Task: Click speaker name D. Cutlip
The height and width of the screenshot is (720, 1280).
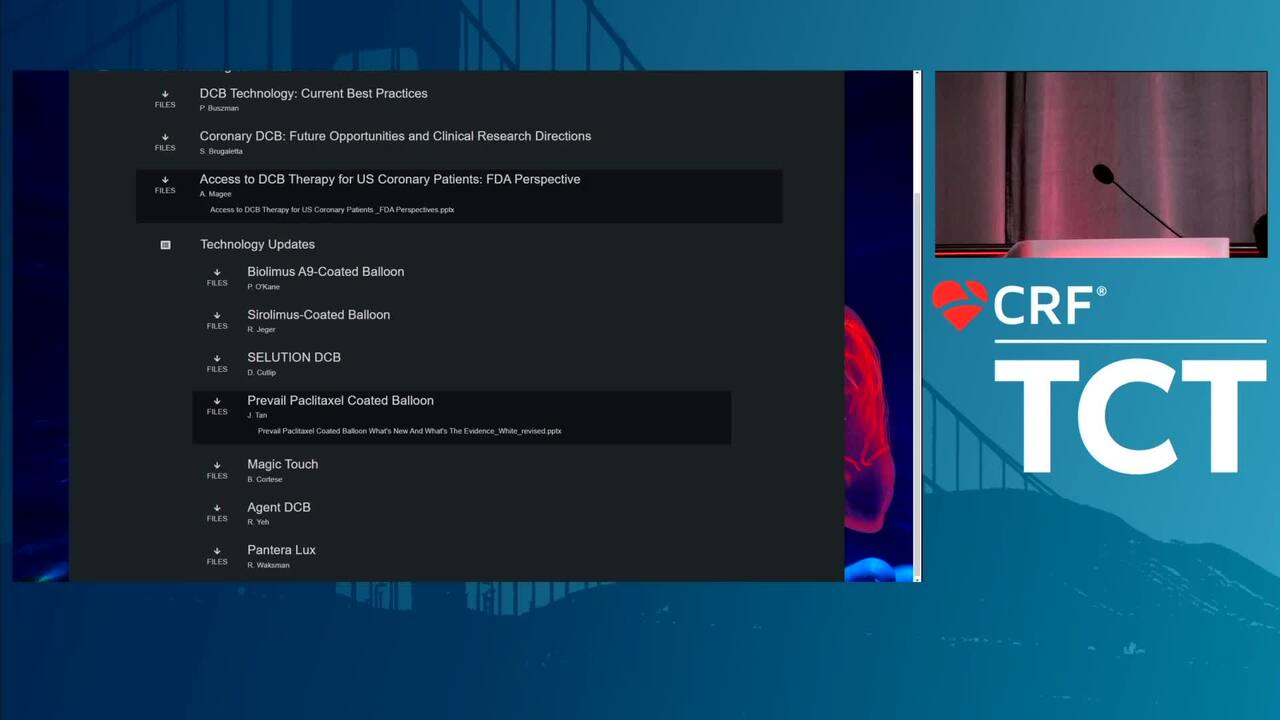Action: tap(261, 372)
